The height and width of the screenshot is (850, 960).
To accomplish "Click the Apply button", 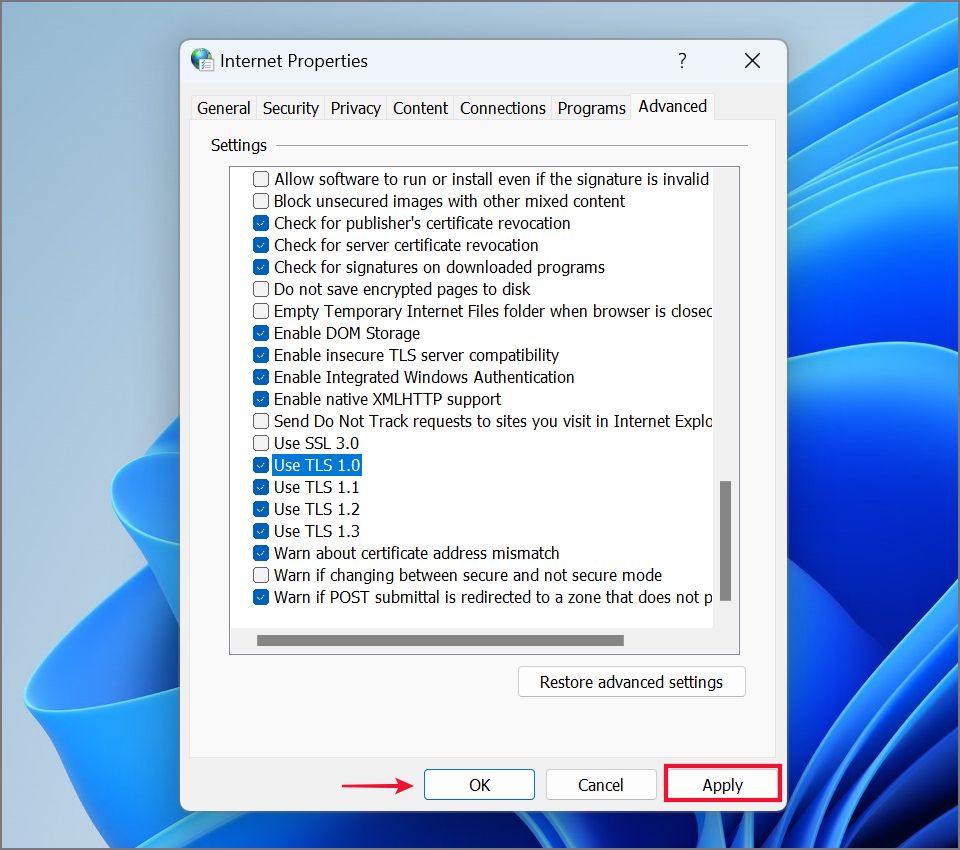I will 722,784.
